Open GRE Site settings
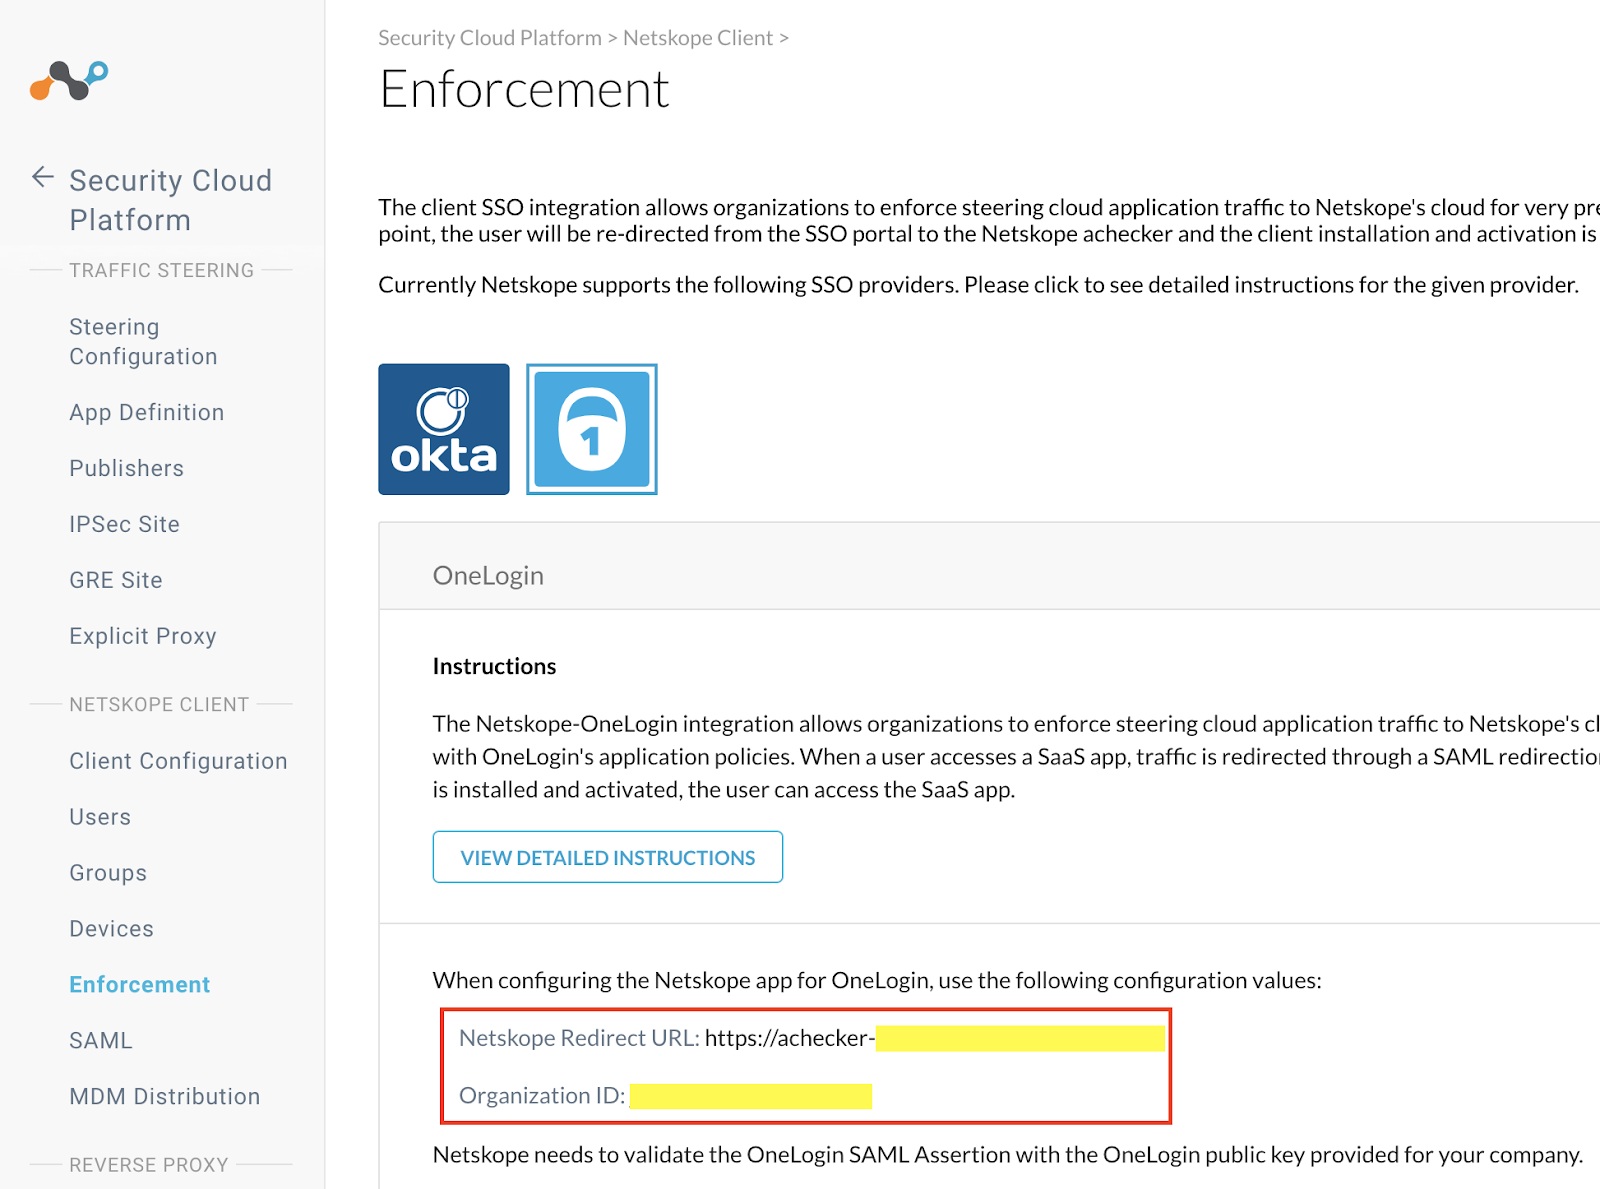1600x1189 pixels. point(116,580)
